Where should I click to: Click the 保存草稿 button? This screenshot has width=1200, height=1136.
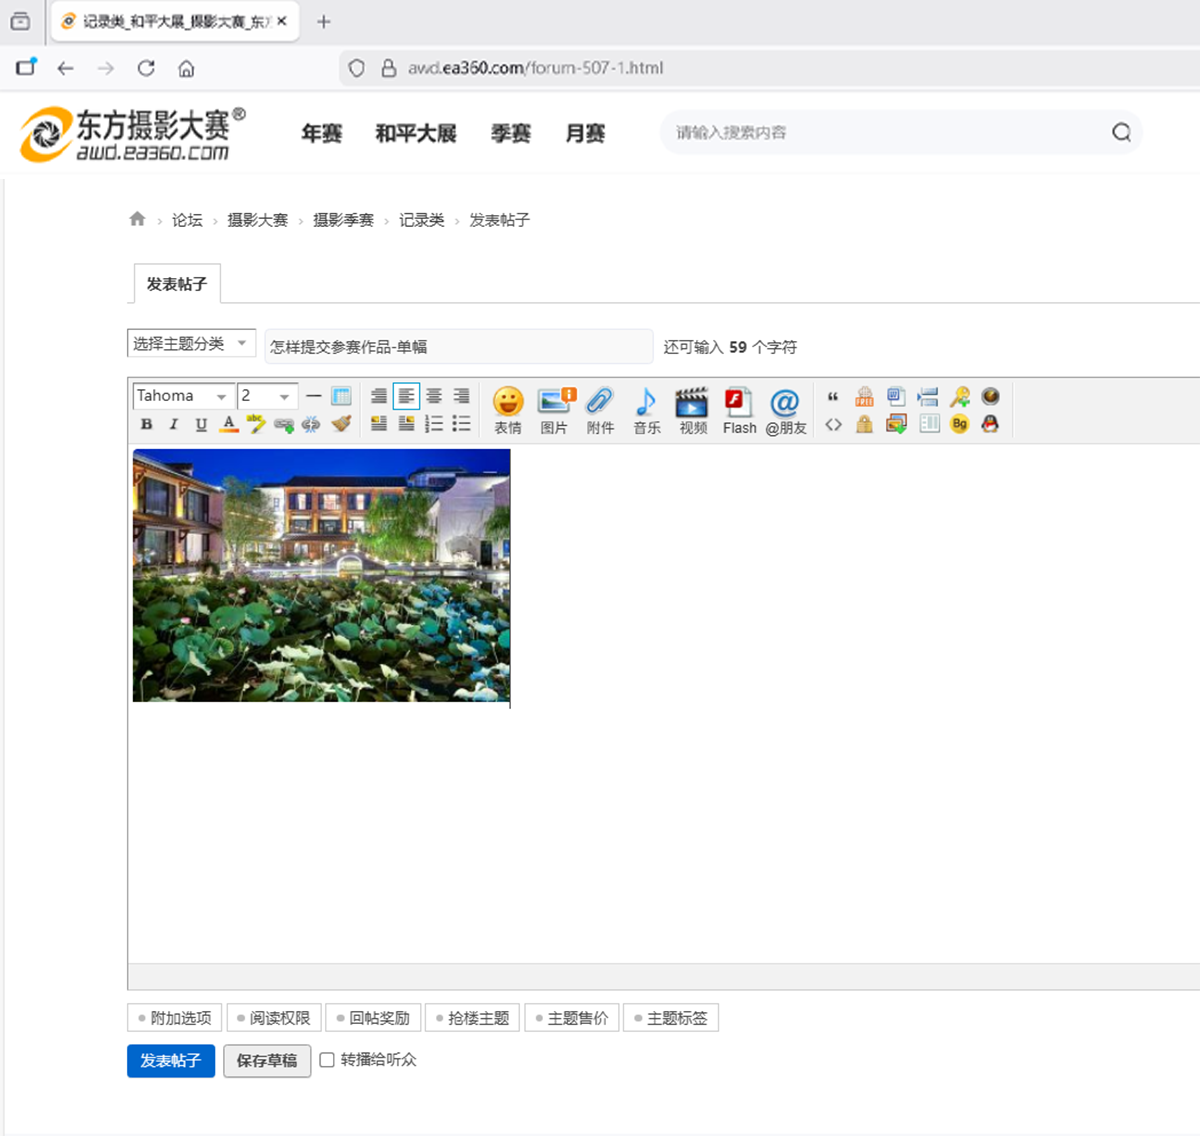click(267, 1061)
